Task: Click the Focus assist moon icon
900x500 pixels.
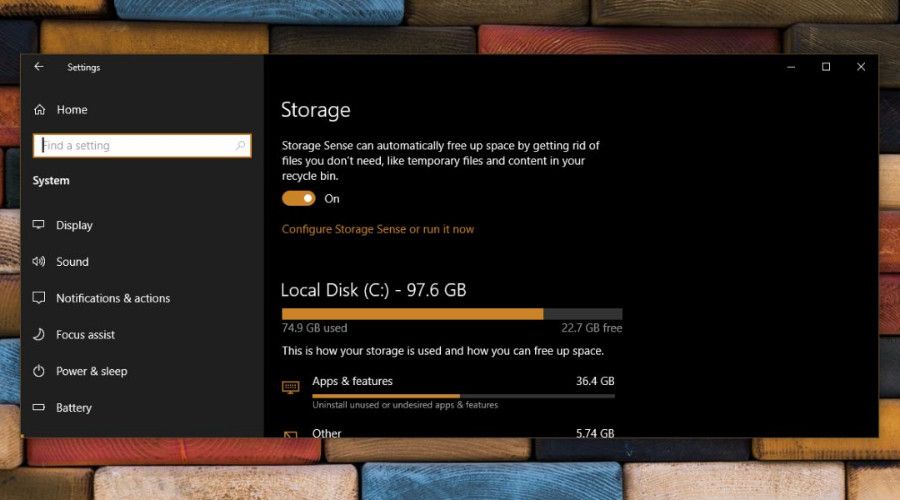Action: (39, 335)
